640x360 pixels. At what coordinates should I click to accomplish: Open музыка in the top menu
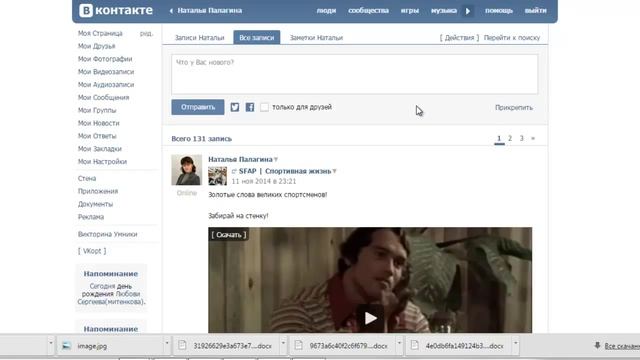click(x=444, y=11)
